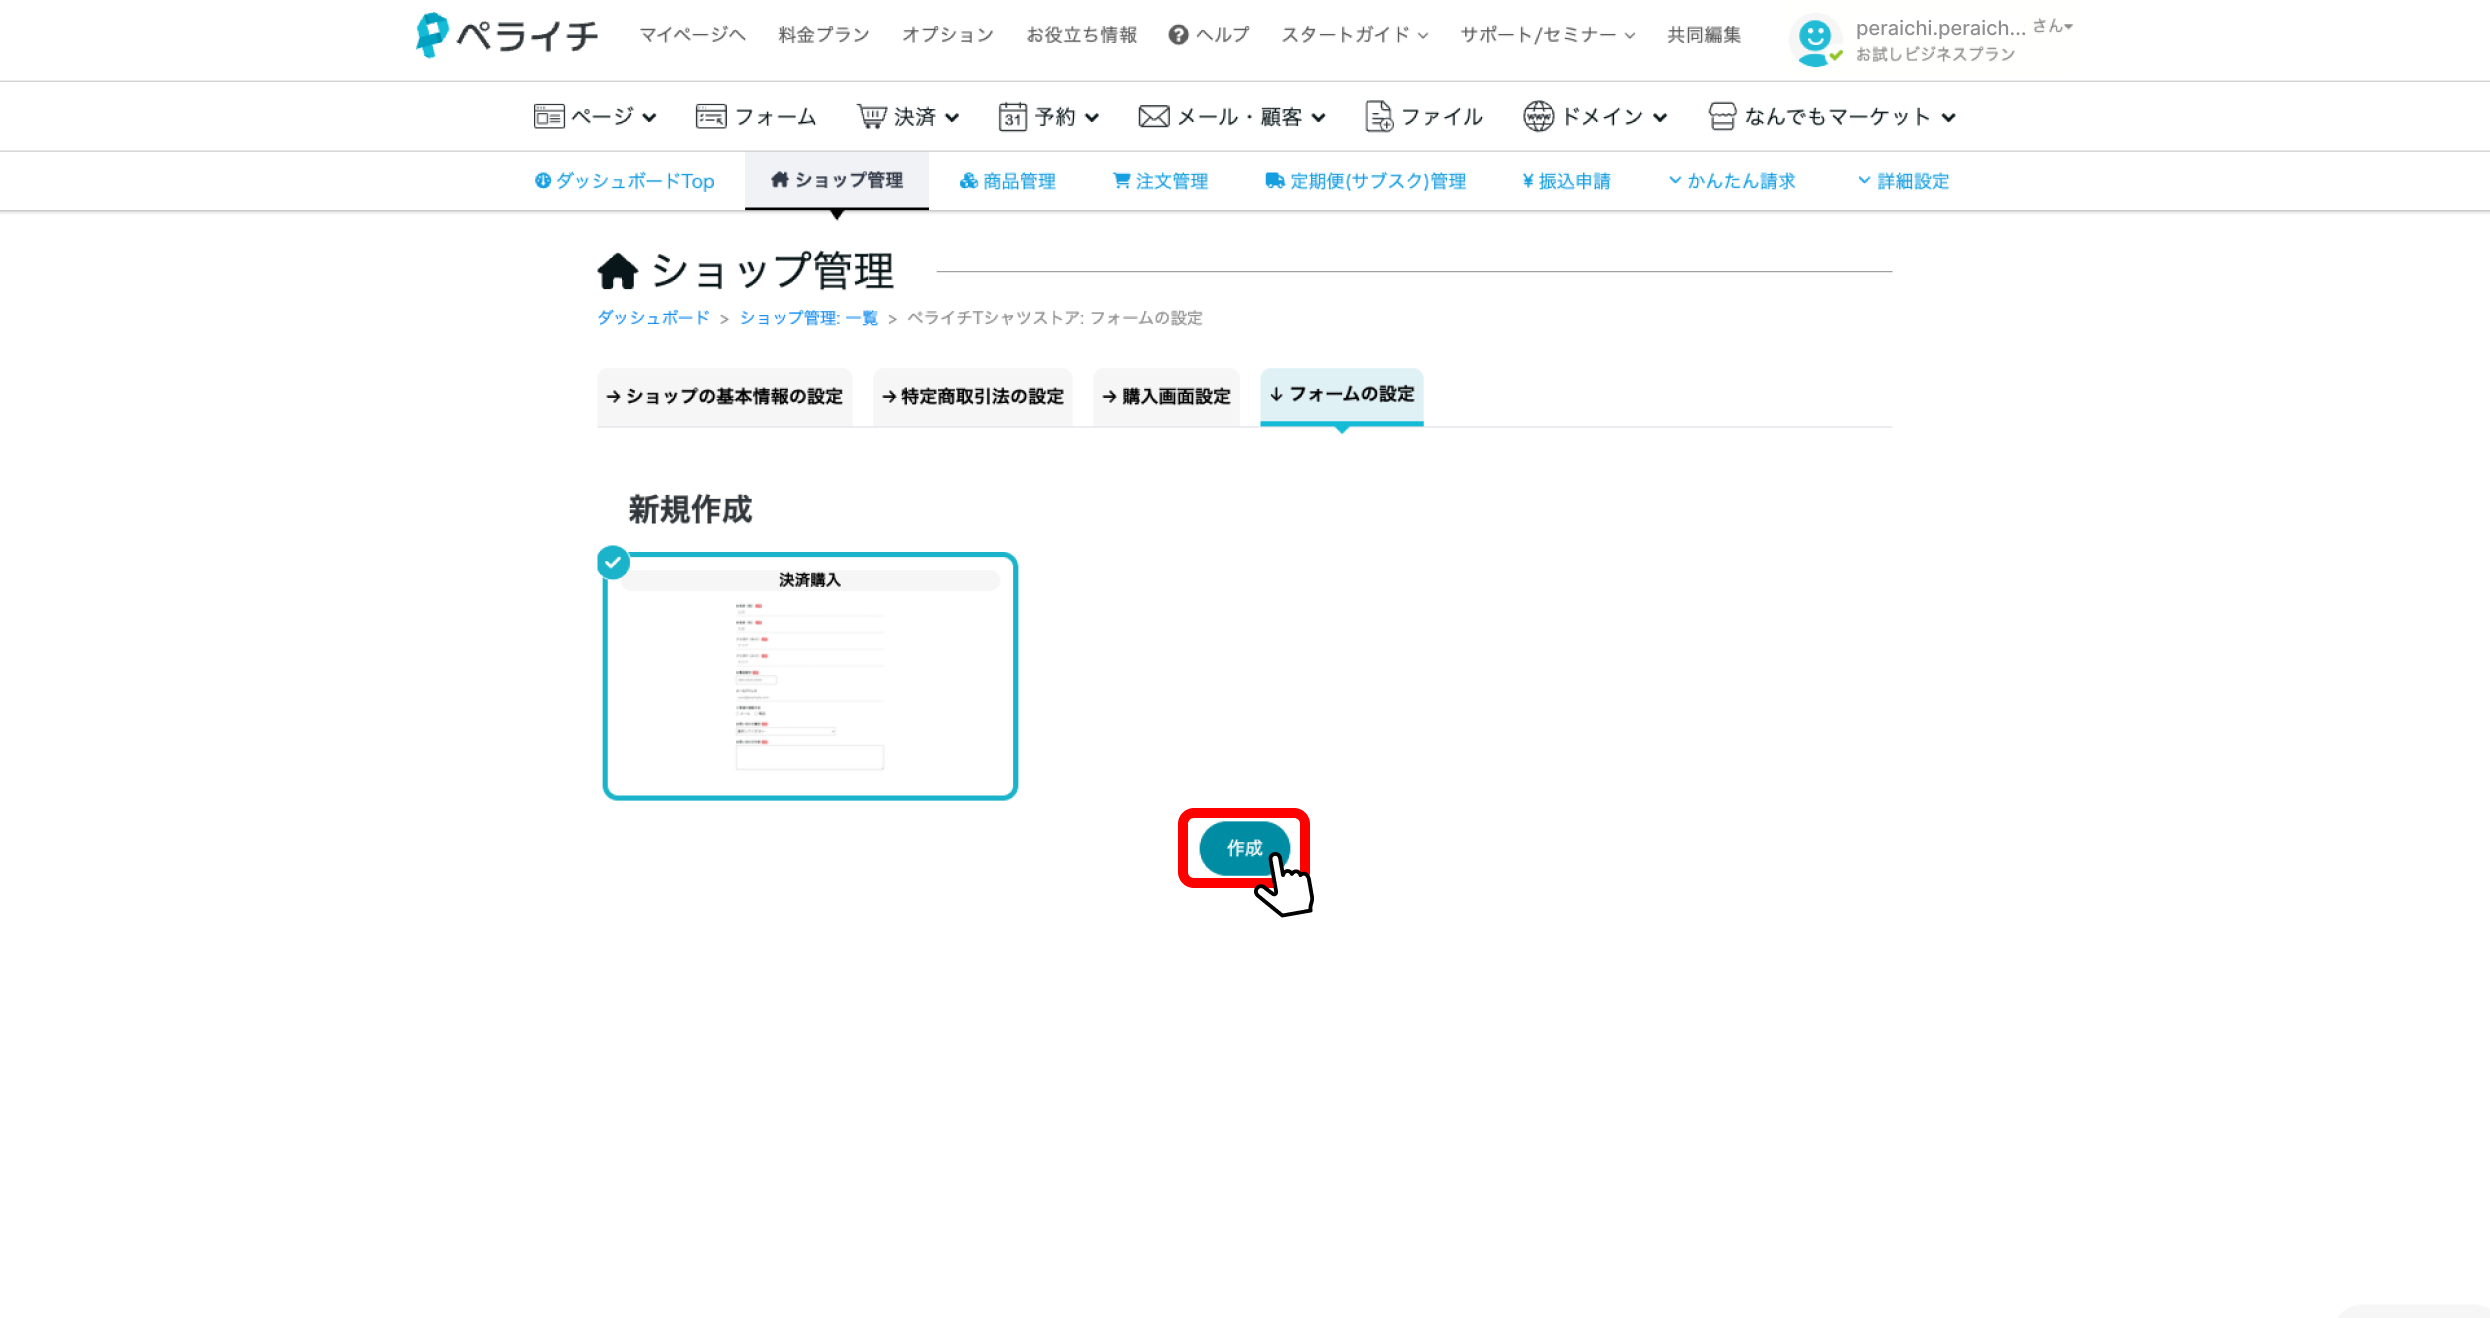Open お役立ち情報 link
Image resolution: width=2490 pixels, height=1318 pixels.
pyautogui.click(x=1082, y=35)
